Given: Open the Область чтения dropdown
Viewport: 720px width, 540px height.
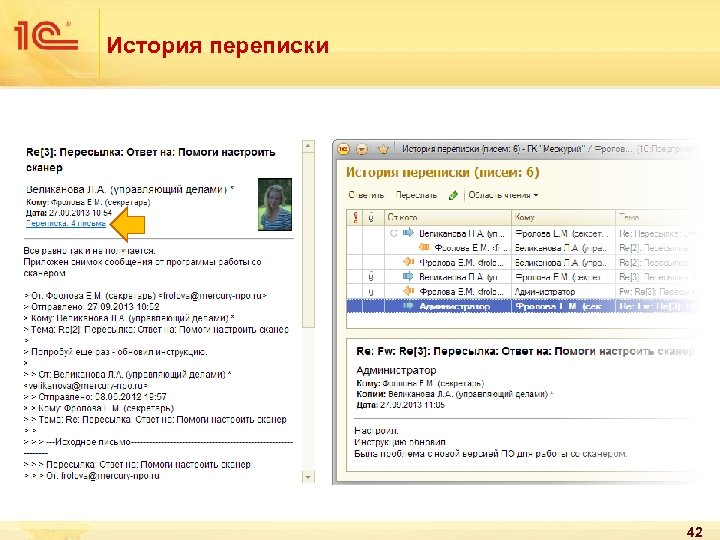Looking at the screenshot, I should [503, 195].
